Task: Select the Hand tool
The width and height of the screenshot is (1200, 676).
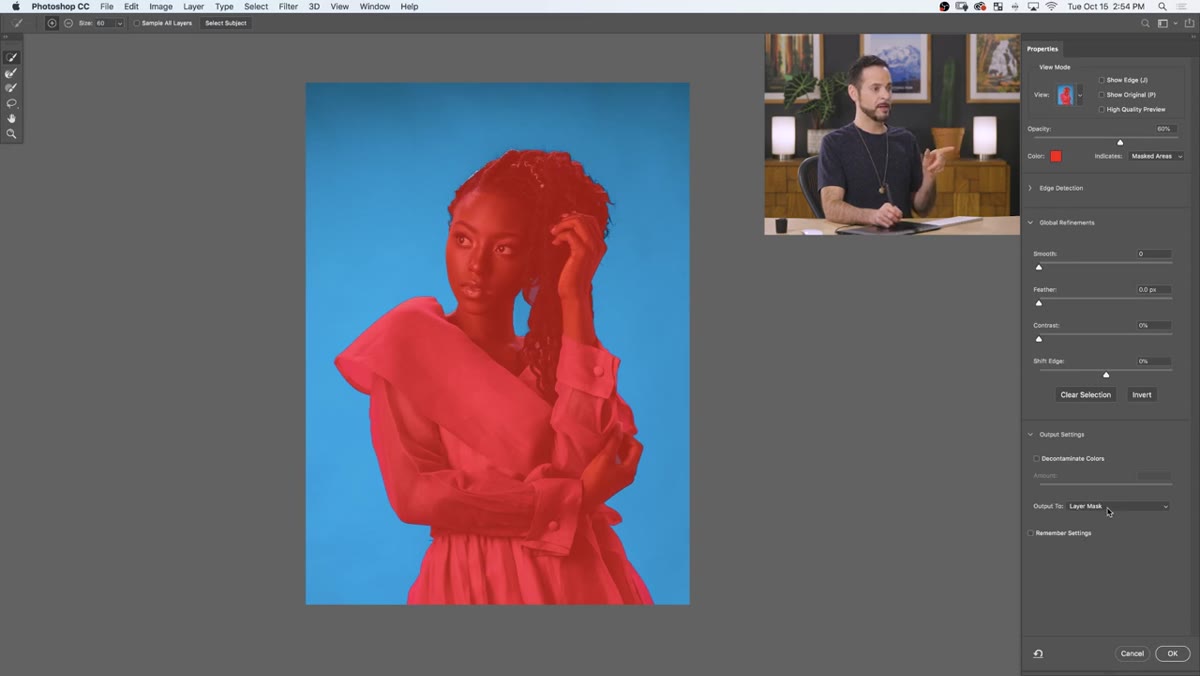Action: point(12,118)
